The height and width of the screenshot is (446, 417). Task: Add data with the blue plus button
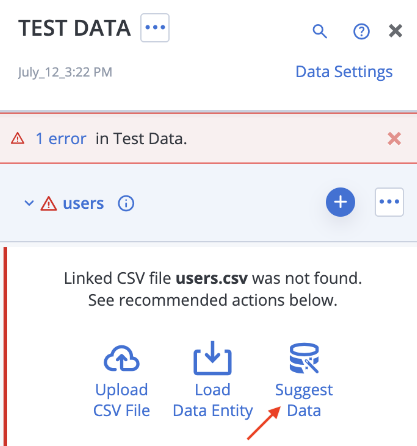(x=340, y=202)
